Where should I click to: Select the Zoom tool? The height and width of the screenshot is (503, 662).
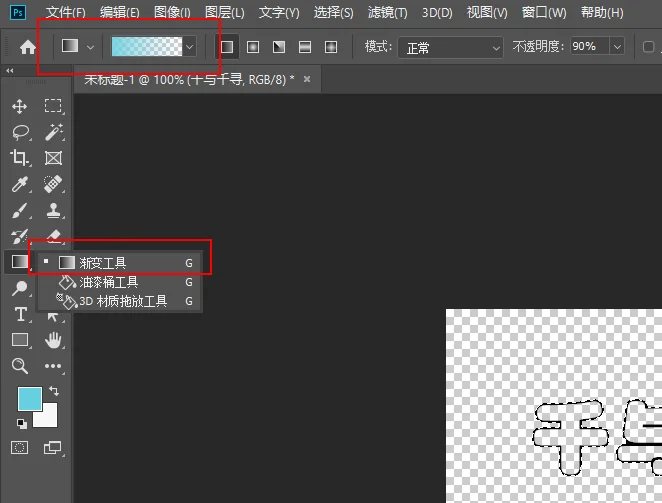point(19,366)
